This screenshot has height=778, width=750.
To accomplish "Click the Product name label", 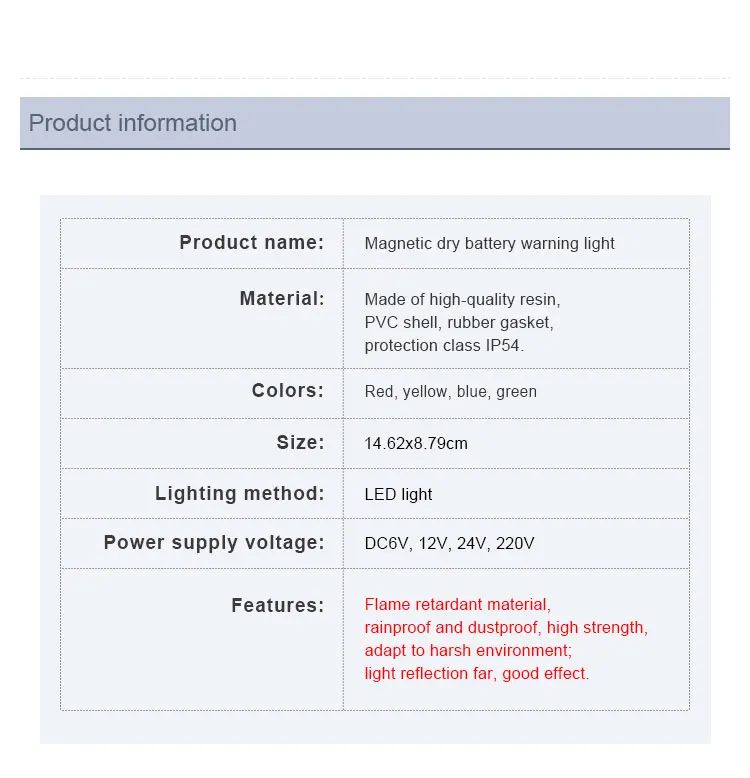I will tap(251, 242).
